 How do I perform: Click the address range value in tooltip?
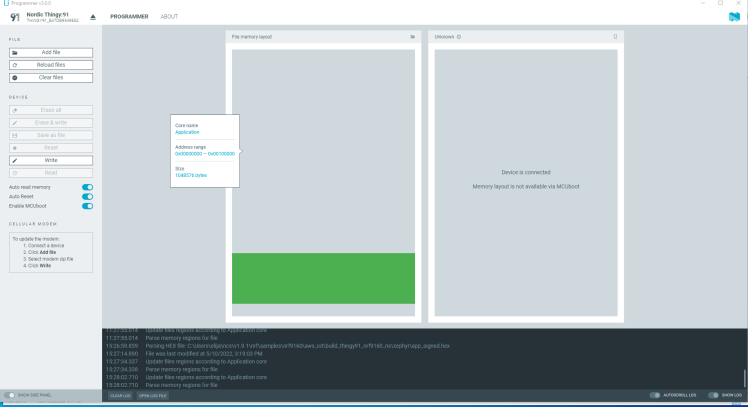(x=205, y=154)
